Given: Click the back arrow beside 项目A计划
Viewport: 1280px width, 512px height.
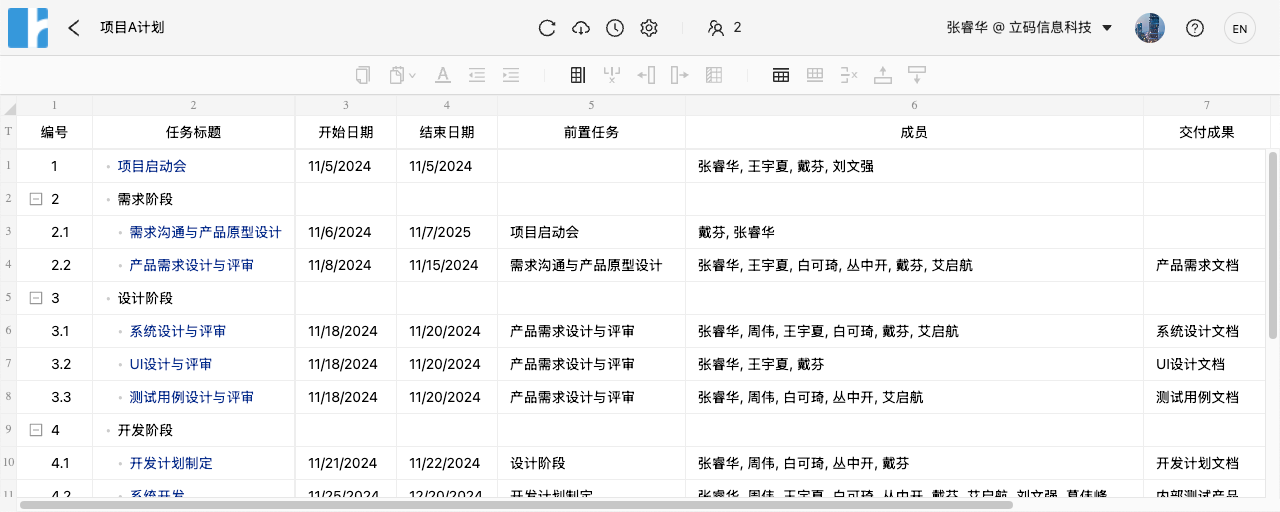Looking at the screenshot, I should (73, 28).
